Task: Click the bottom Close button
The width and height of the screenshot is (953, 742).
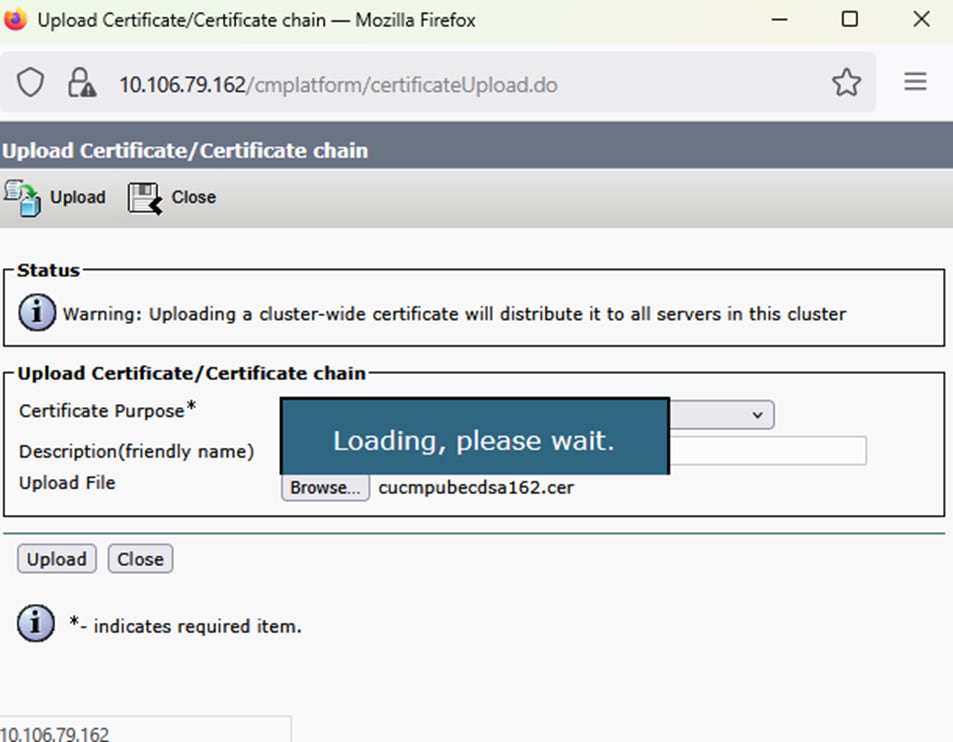Action: pyautogui.click(x=140, y=558)
